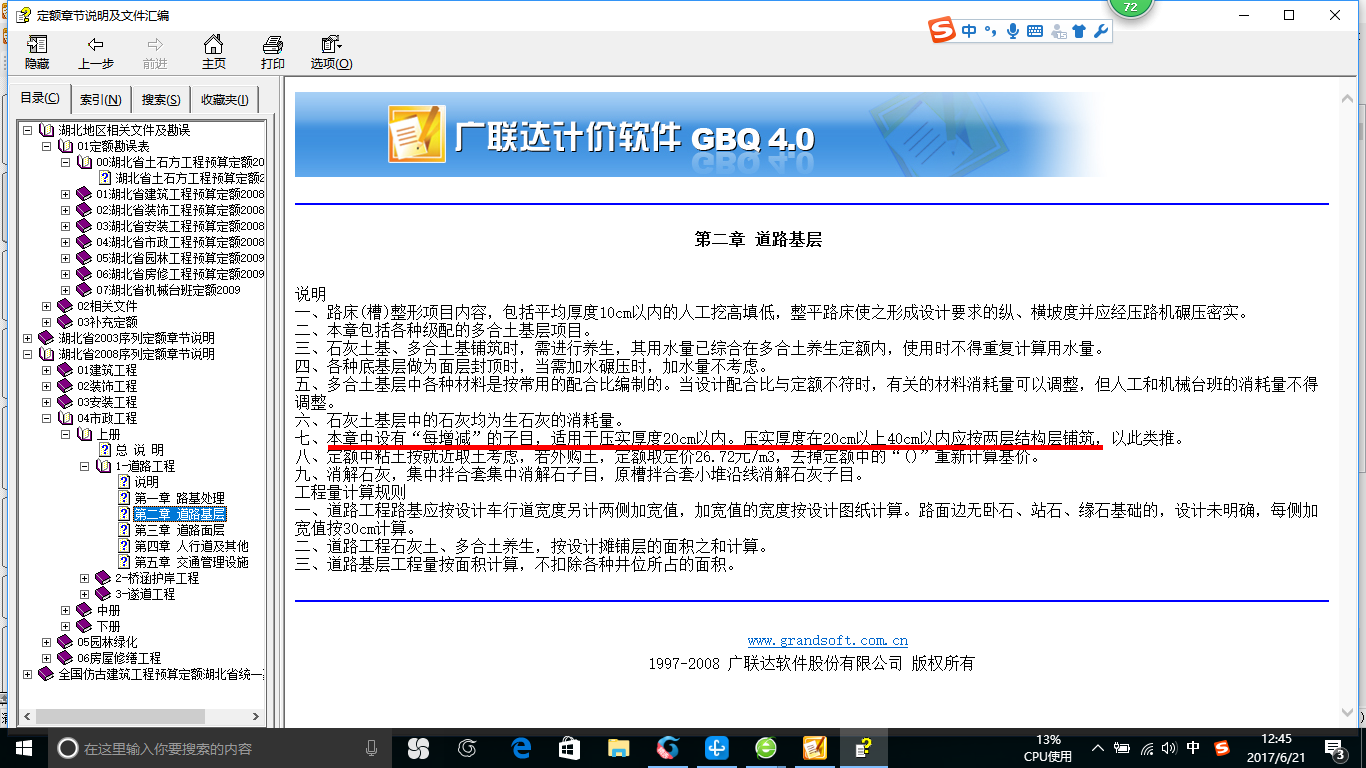Select 说明 under 1-道路工程
1366x768 pixels.
(x=146, y=482)
